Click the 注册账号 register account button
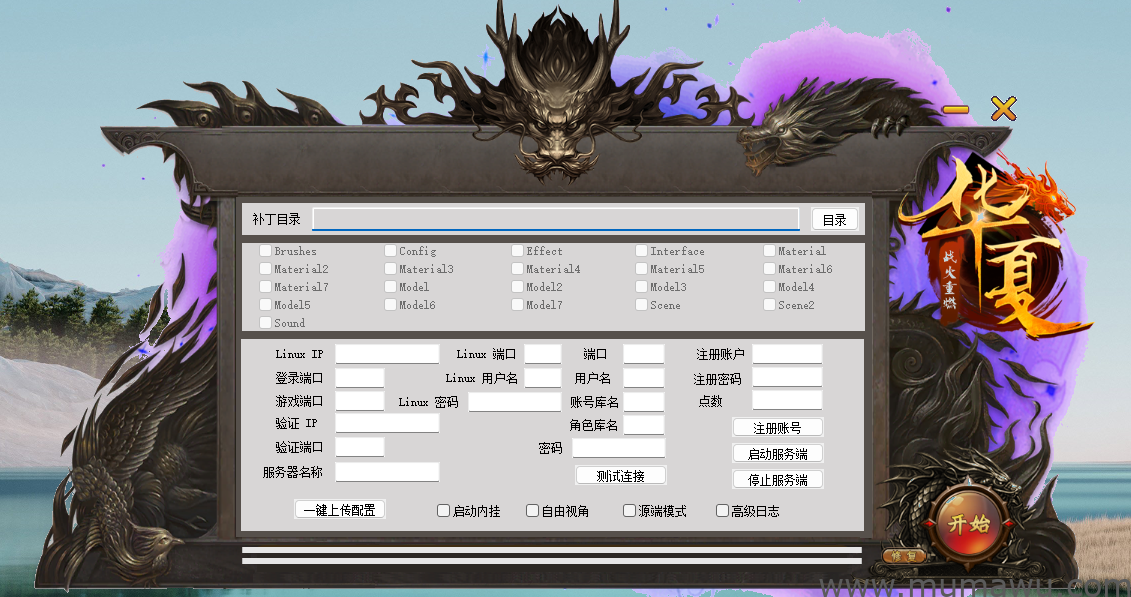The image size is (1131, 597). (x=777, y=428)
